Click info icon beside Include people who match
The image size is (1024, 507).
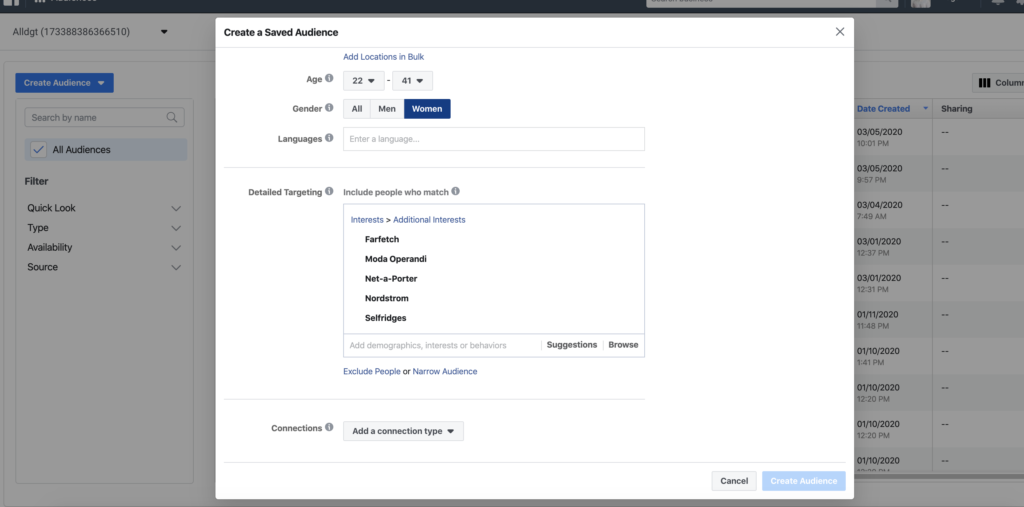pyautogui.click(x=455, y=191)
